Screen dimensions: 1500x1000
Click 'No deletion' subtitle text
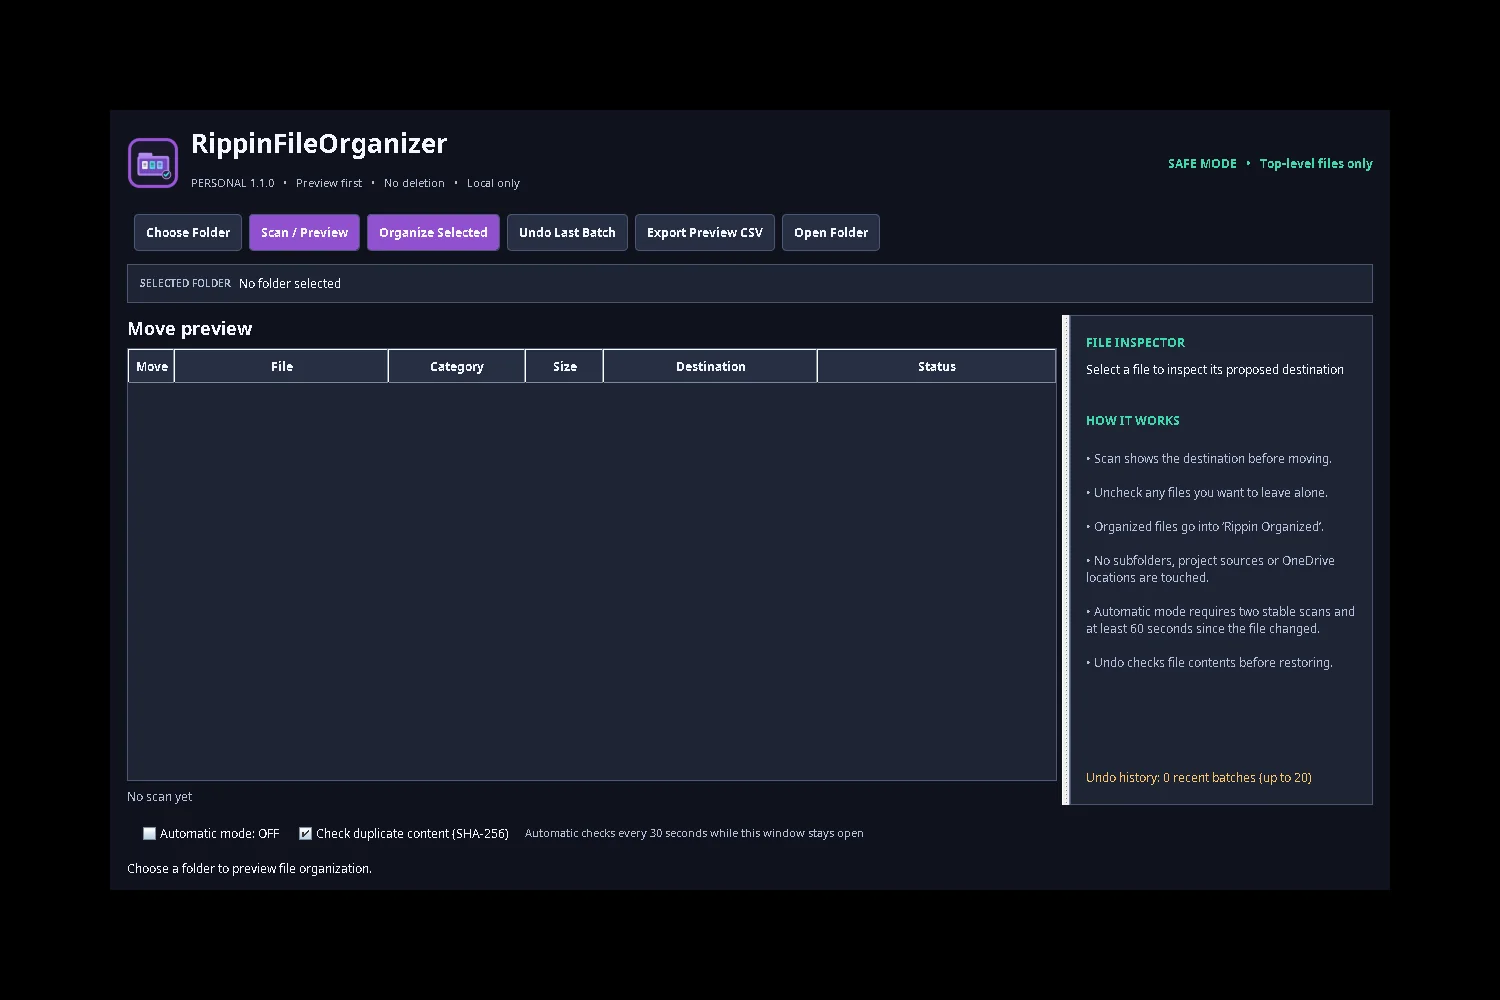pyautogui.click(x=414, y=183)
